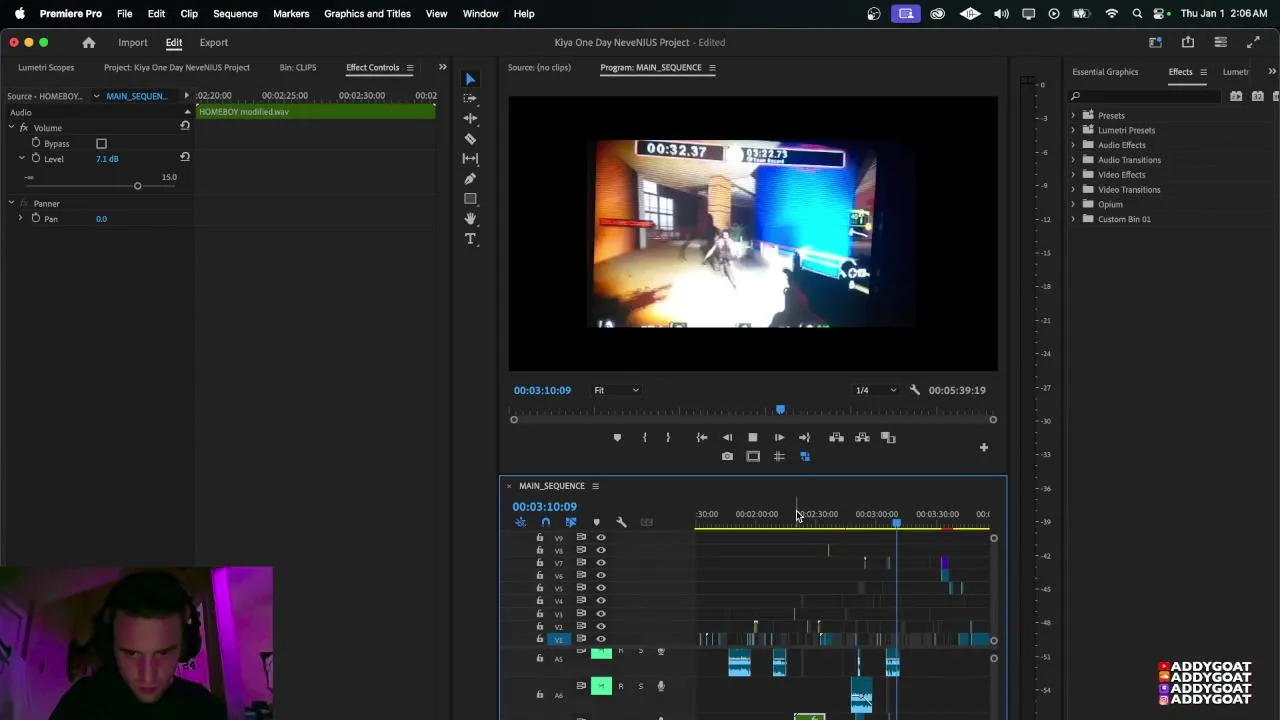Open the Button Editor plus icon
Screen dimensions: 1280x720
[x=983, y=447]
